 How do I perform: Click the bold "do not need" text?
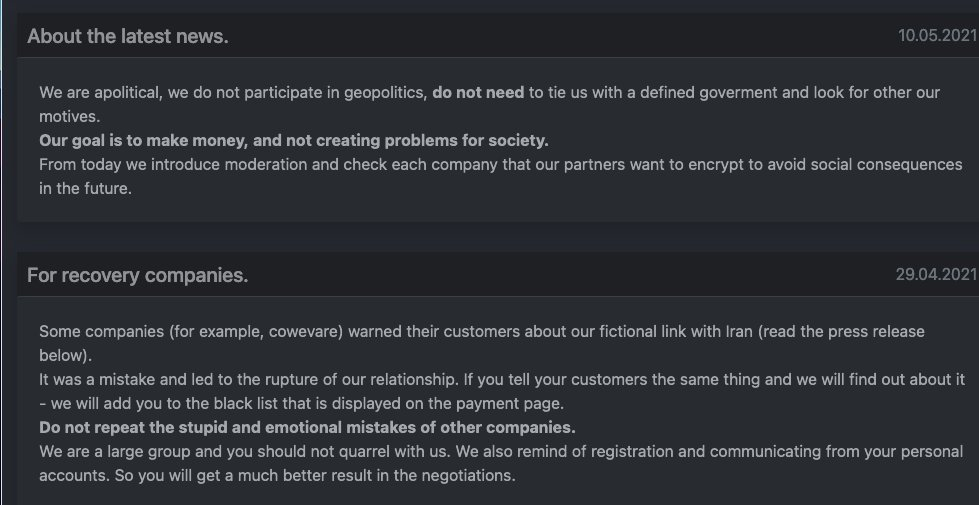pos(478,93)
